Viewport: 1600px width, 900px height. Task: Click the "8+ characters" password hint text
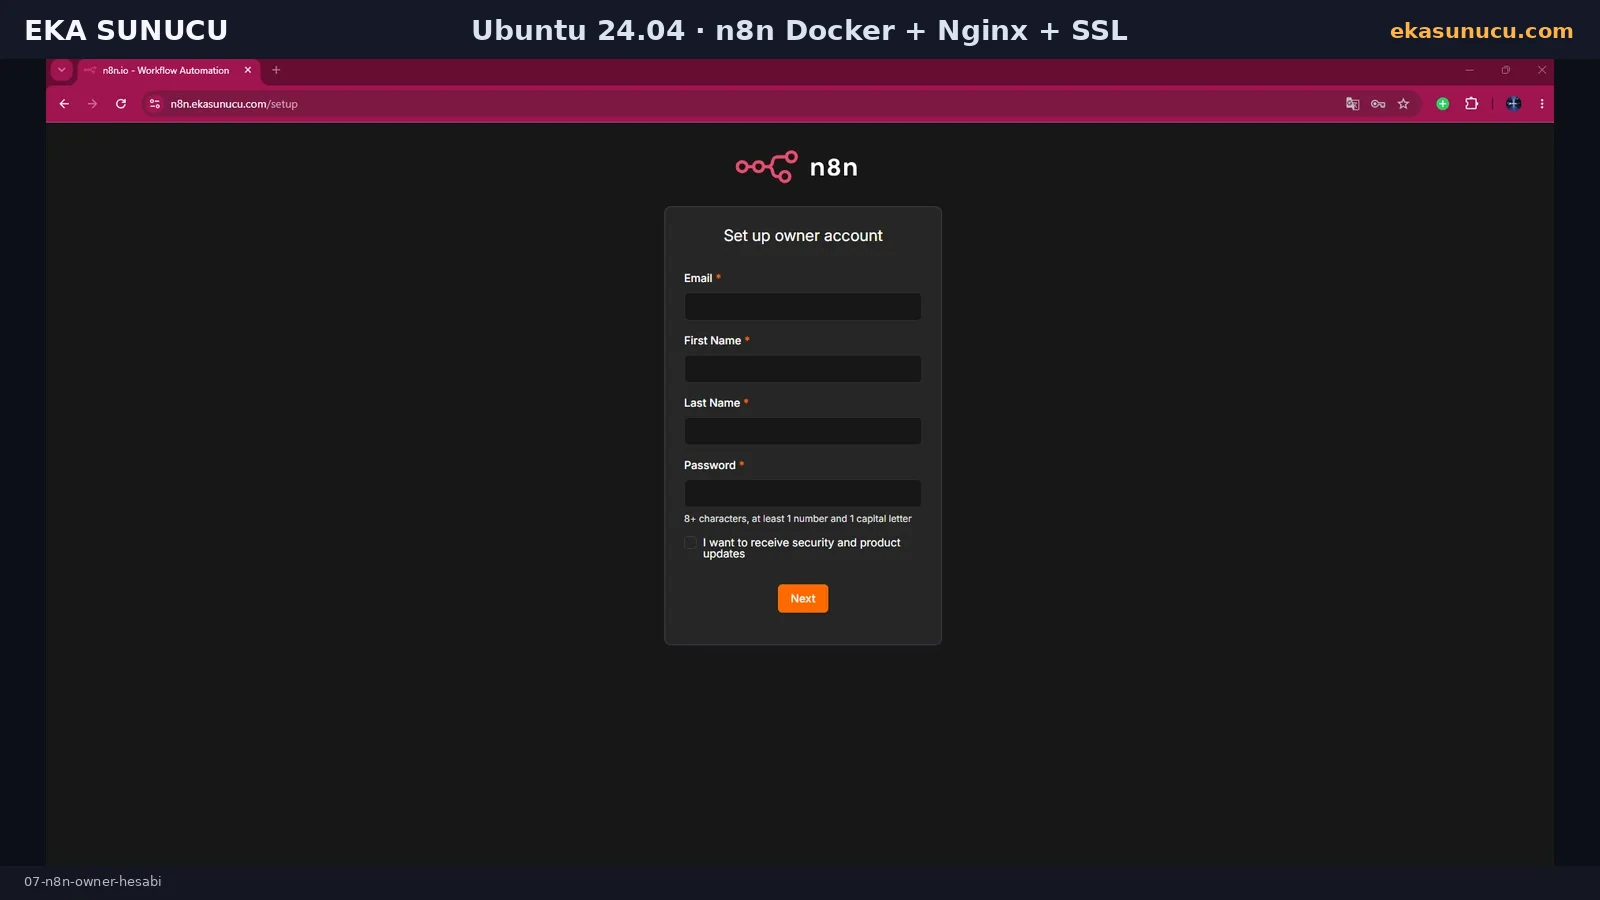click(798, 519)
